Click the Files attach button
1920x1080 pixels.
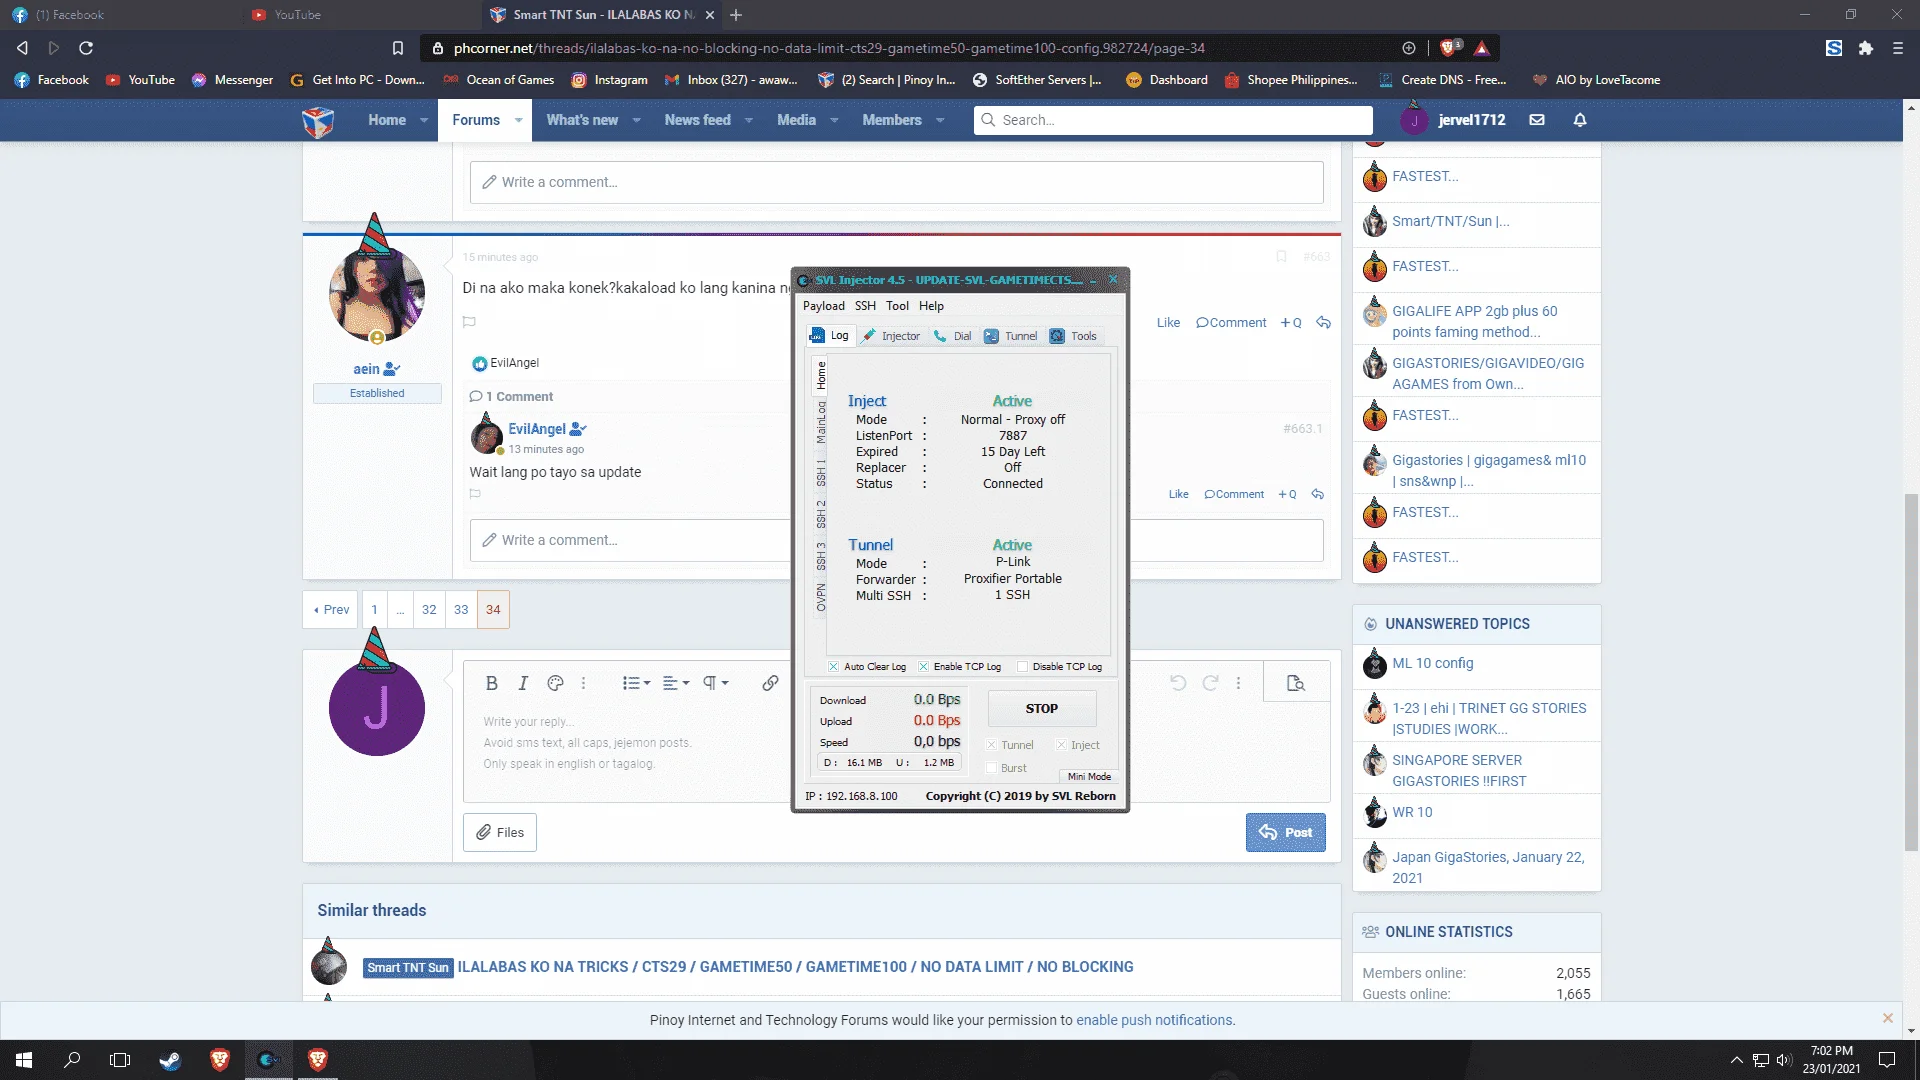click(x=500, y=832)
